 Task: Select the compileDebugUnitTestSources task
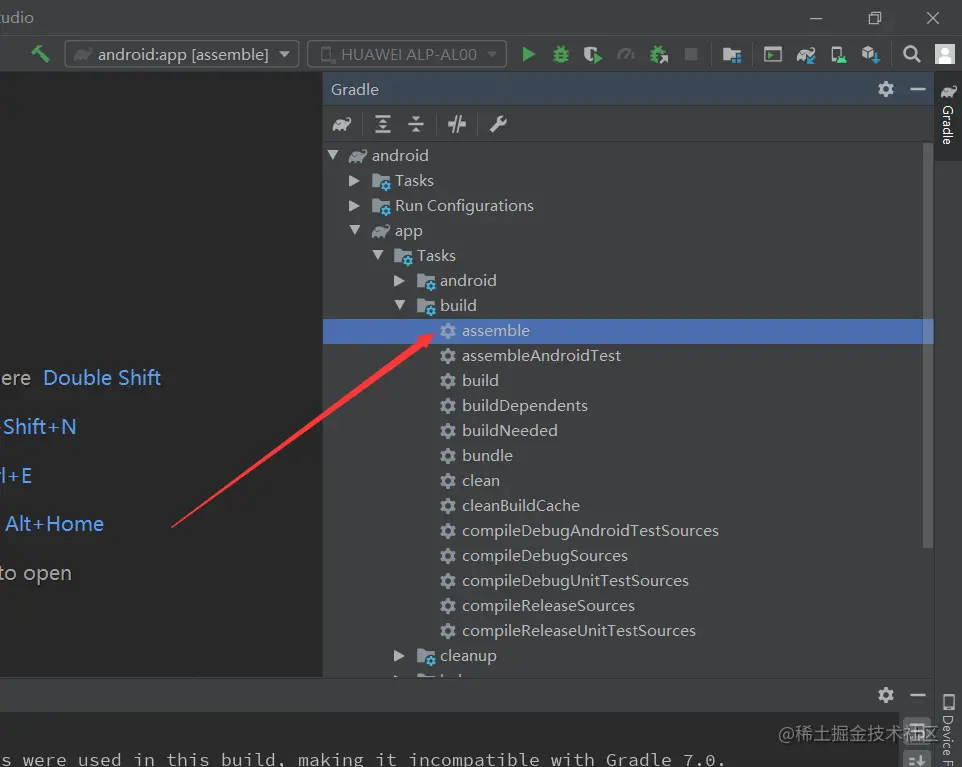575,580
